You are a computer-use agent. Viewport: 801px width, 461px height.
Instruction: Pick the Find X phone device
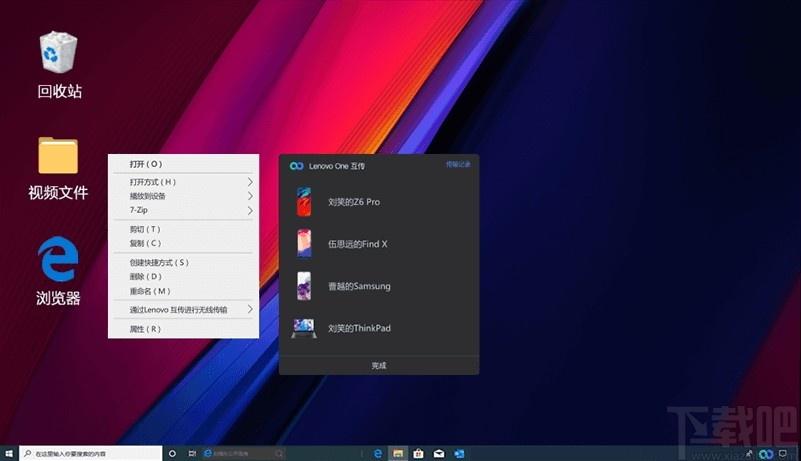(x=303, y=244)
